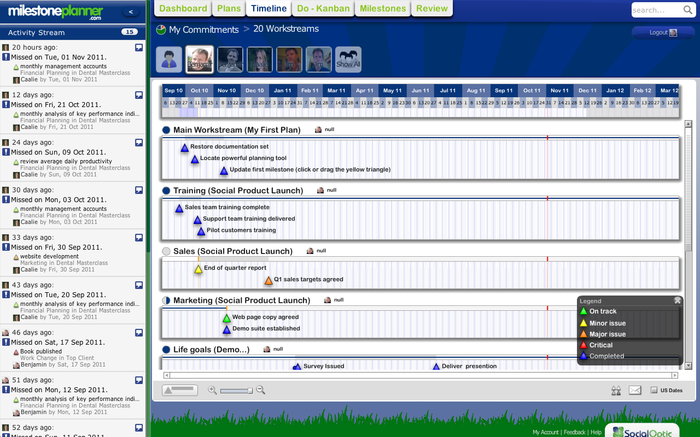Open the Milestones tab
The width and height of the screenshot is (700, 437).
[385, 8]
